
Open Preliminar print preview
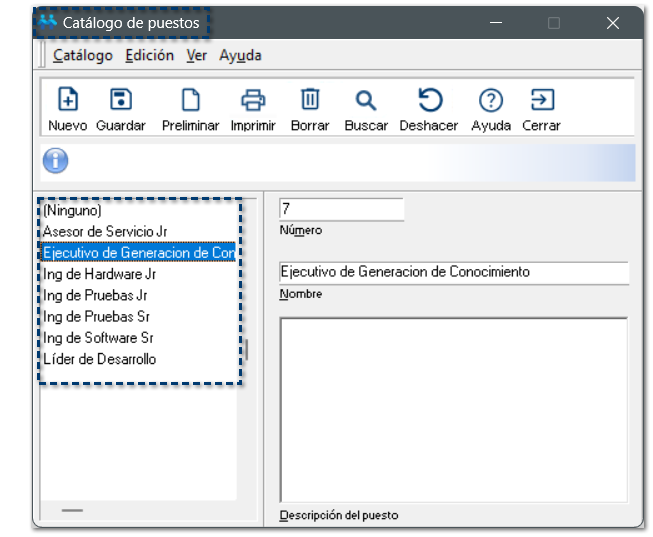[x=190, y=100]
